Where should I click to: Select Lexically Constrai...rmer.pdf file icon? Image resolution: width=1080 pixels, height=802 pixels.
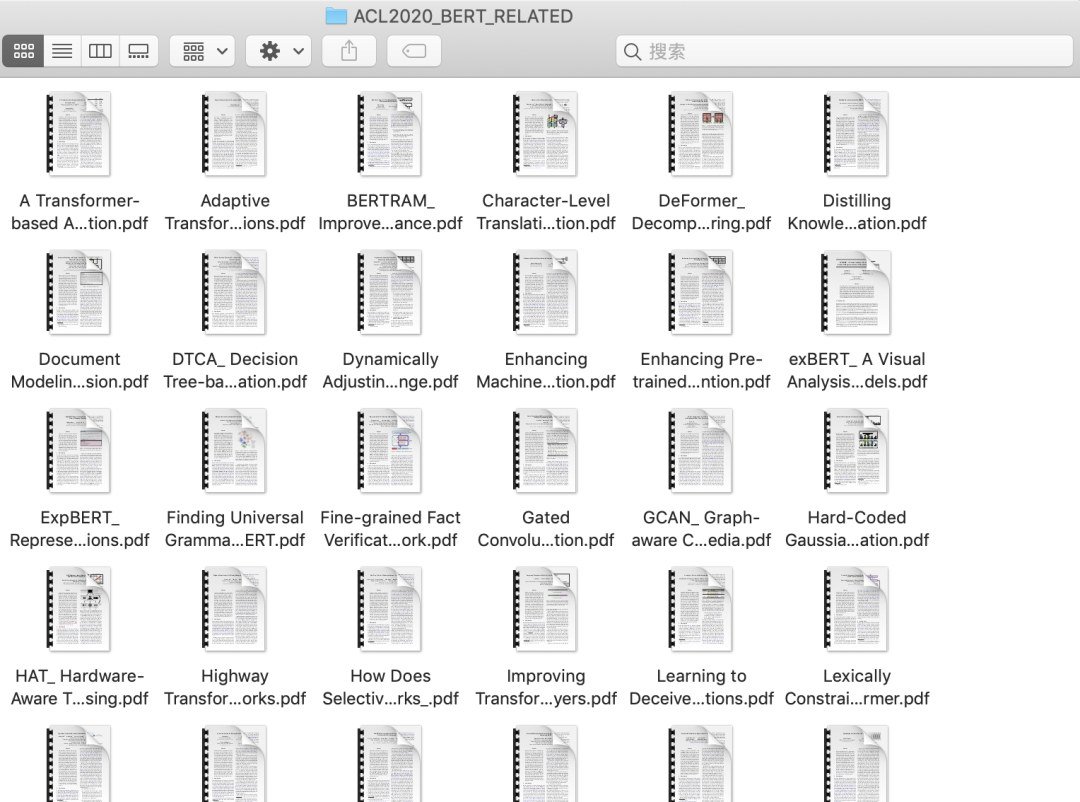(x=857, y=609)
